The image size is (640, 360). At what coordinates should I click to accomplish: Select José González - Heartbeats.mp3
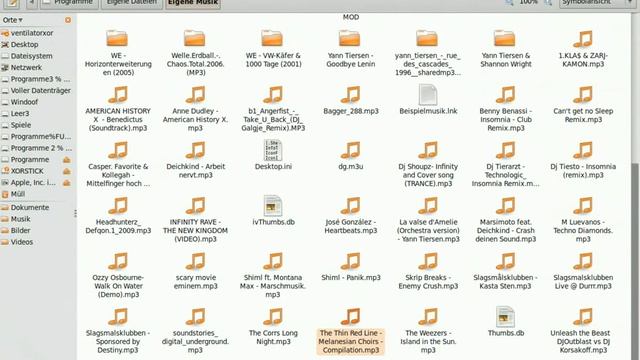tap(351, 215)
